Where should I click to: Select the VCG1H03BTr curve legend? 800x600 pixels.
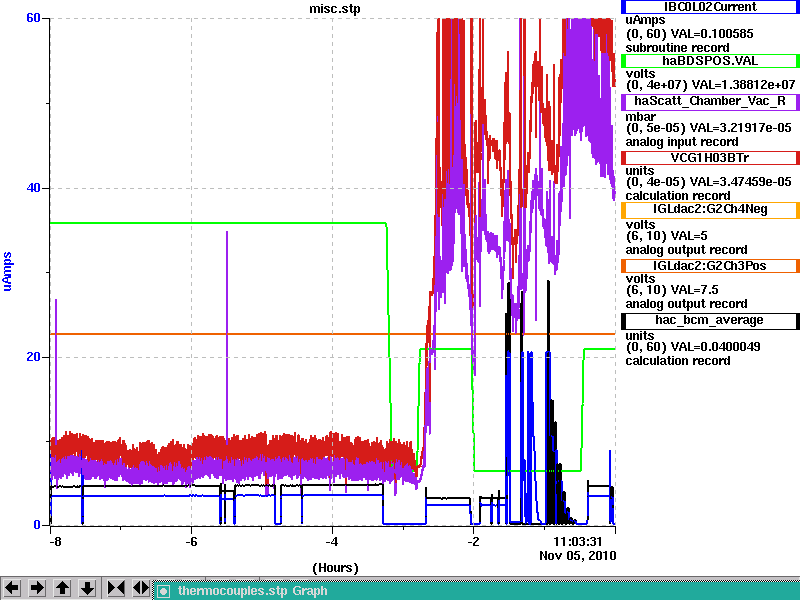tap(710, 158)
